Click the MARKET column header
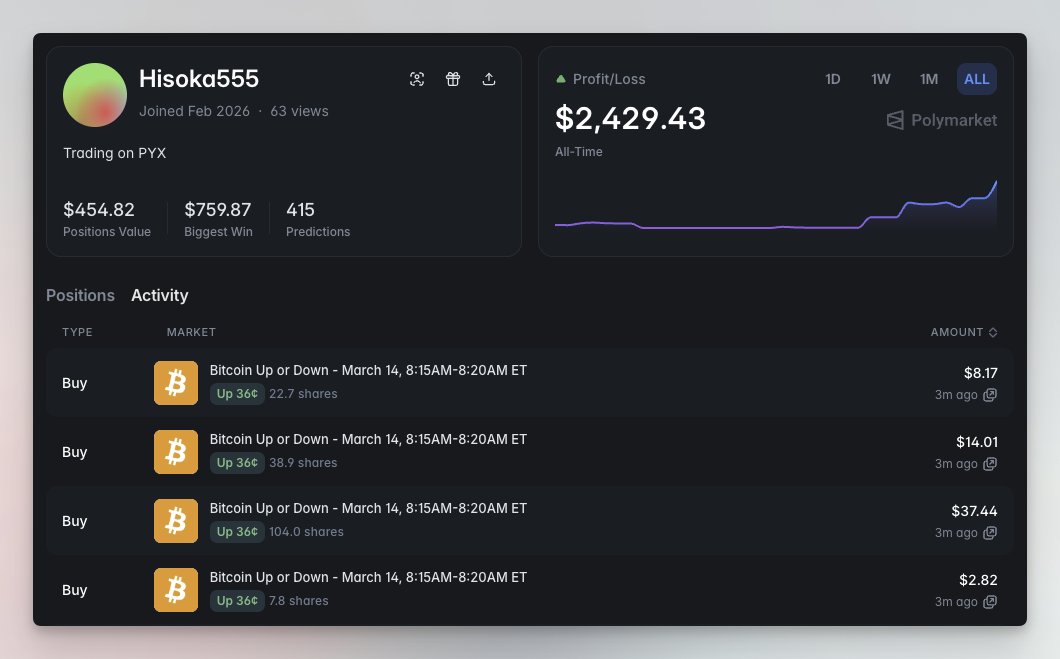Image resolution: width=1060 pixels, height=659 pixels. tap(191, 332)
